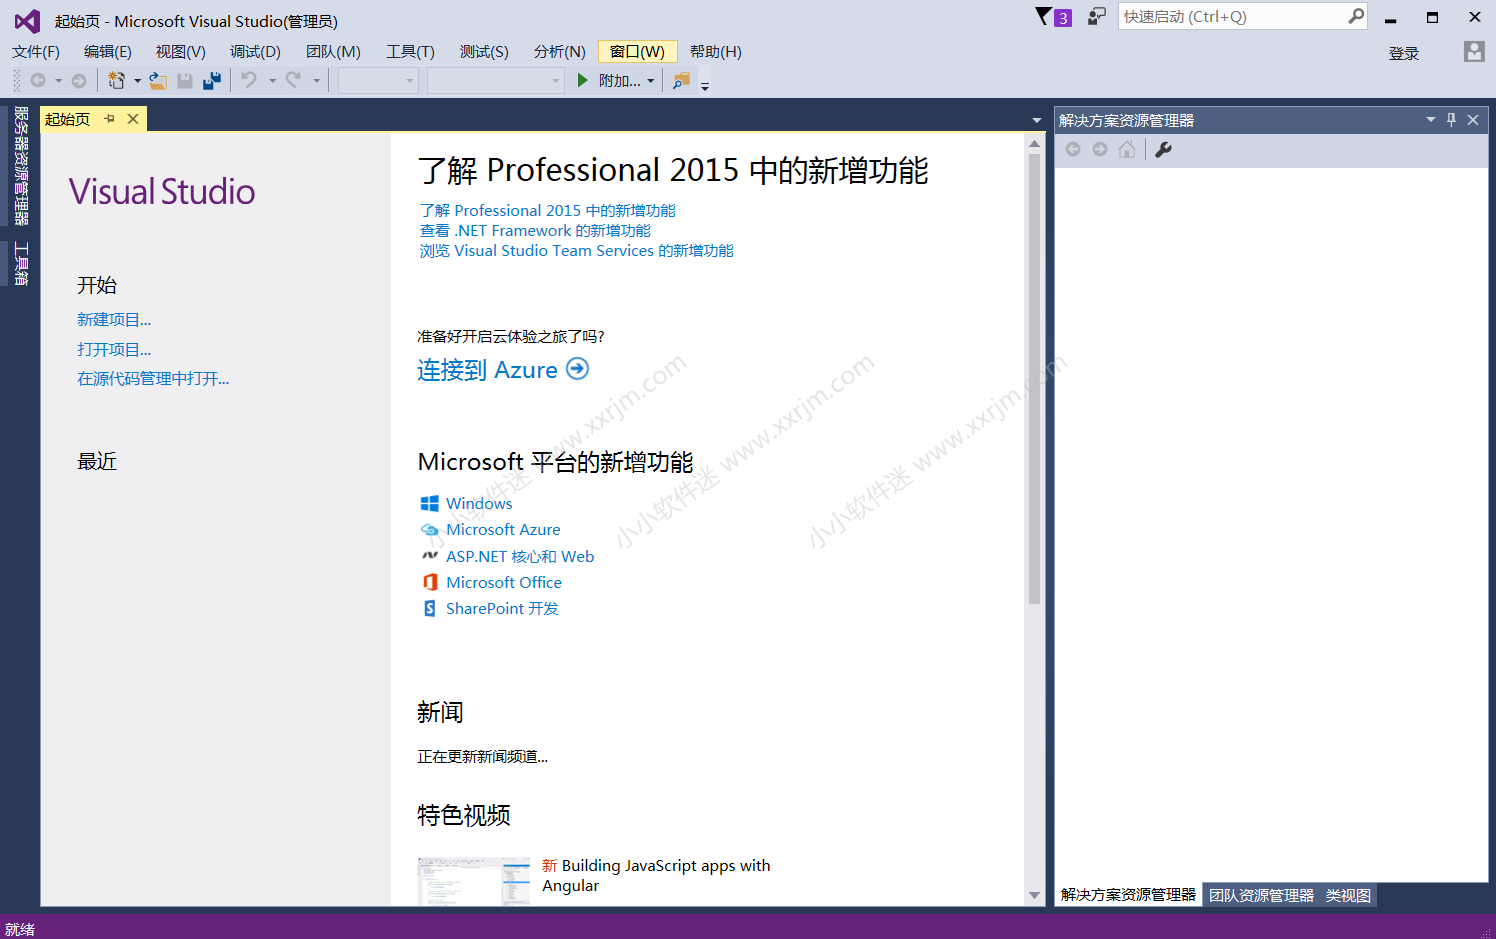Switch to 团队资源管理器 tab
Viewport: 1496px width, 939px height.
1261,895
